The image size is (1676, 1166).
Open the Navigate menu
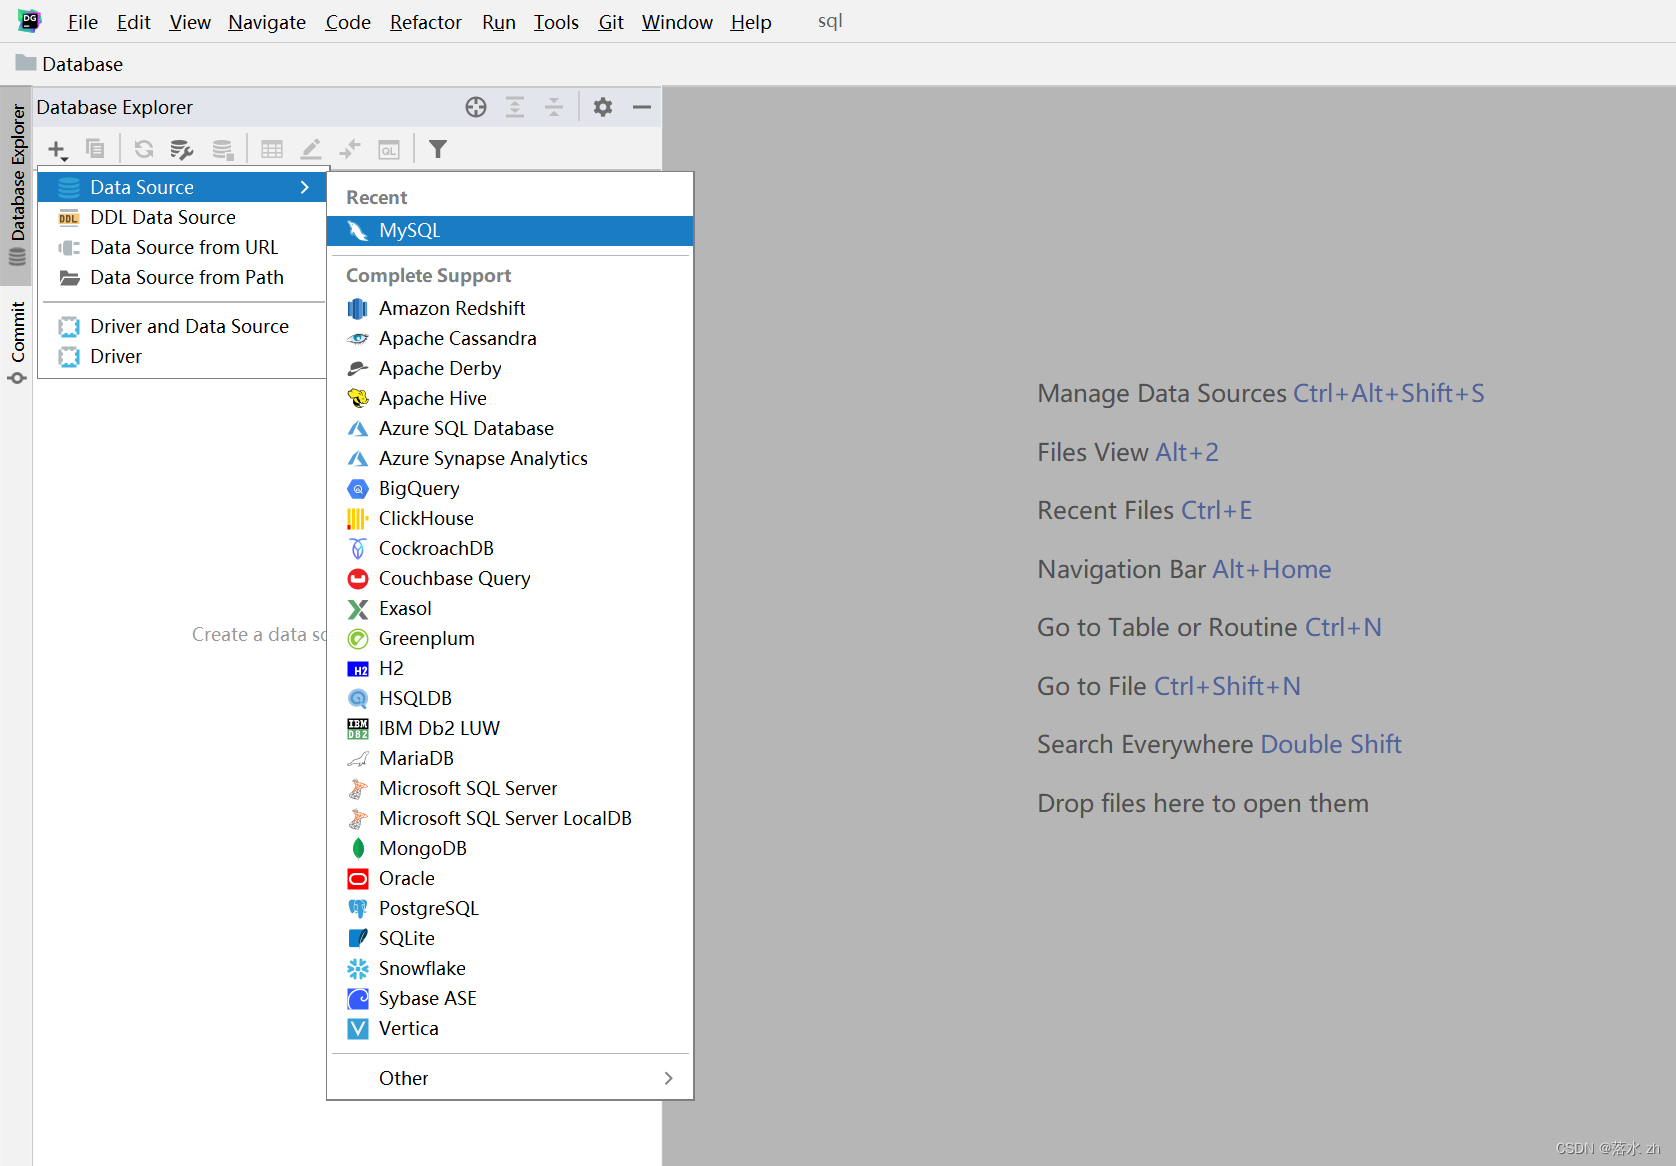267,22
